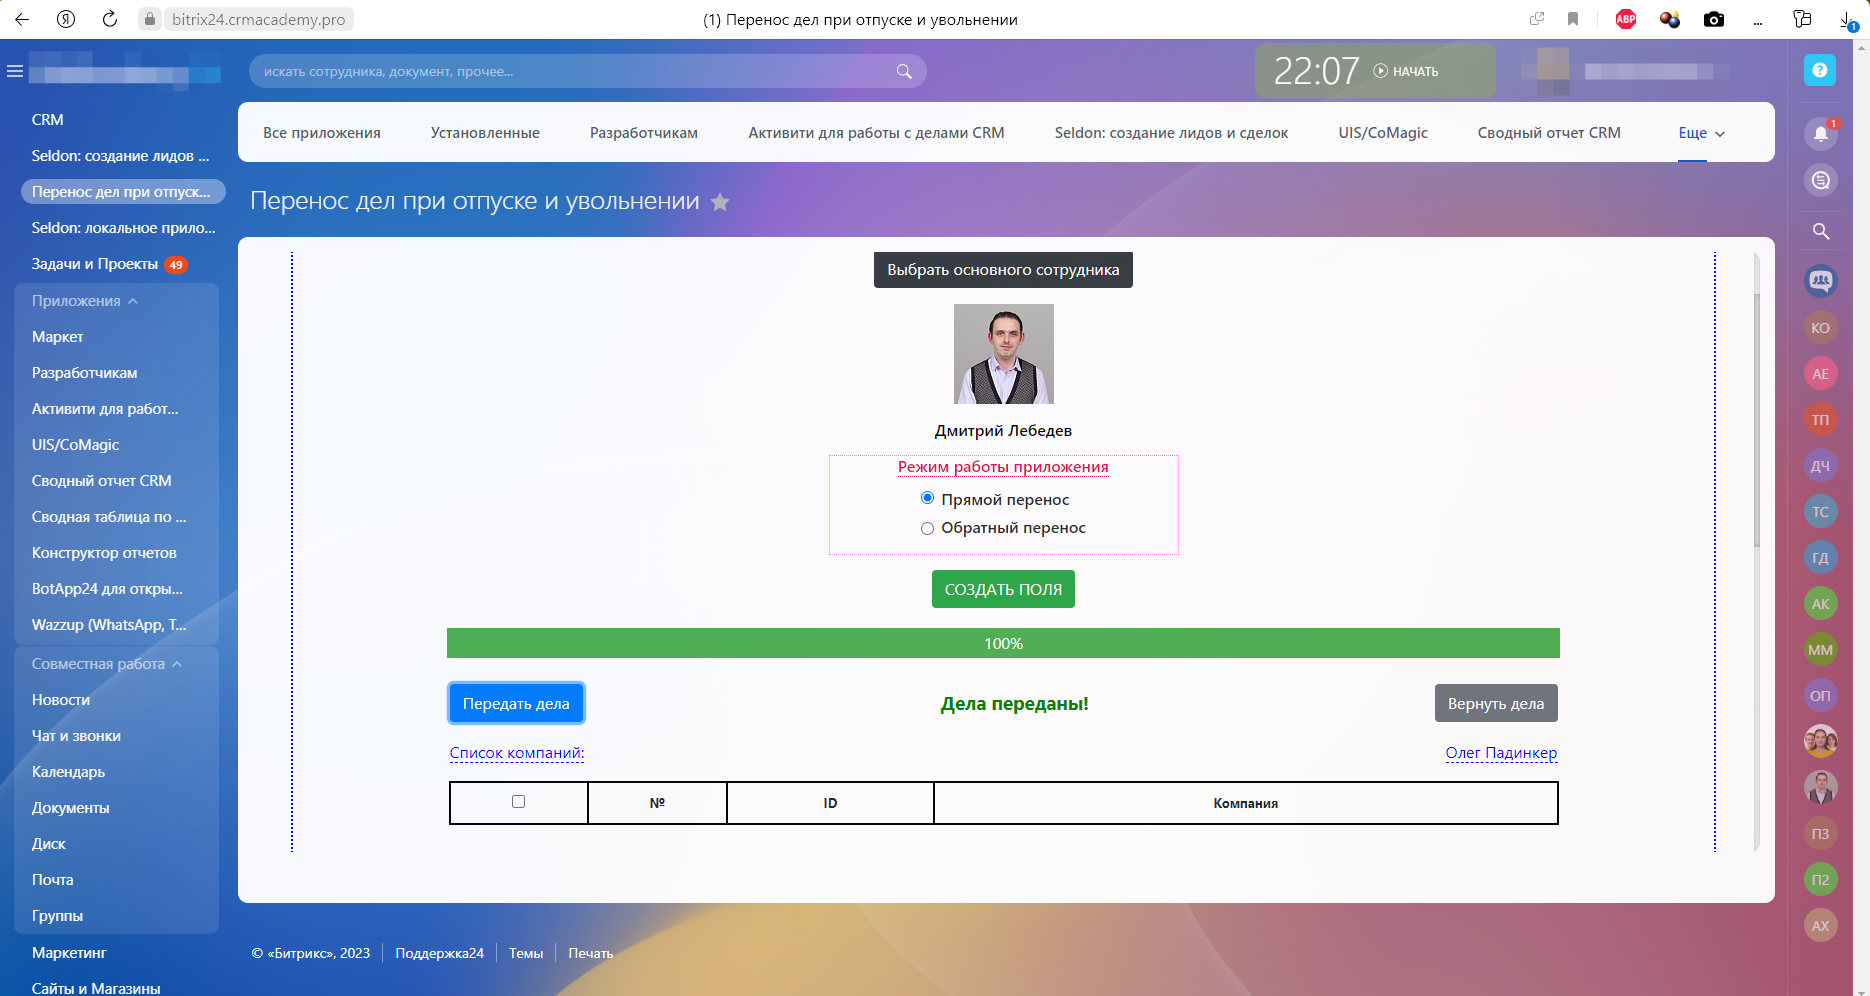Add page to favorites with star icon

click(720, 202)
